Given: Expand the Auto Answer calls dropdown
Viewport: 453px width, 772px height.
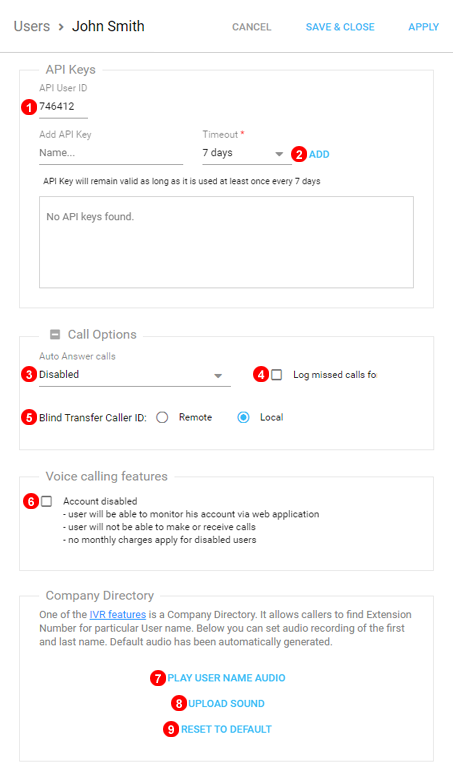Looking at the screenshot, I should coord(134,375).
